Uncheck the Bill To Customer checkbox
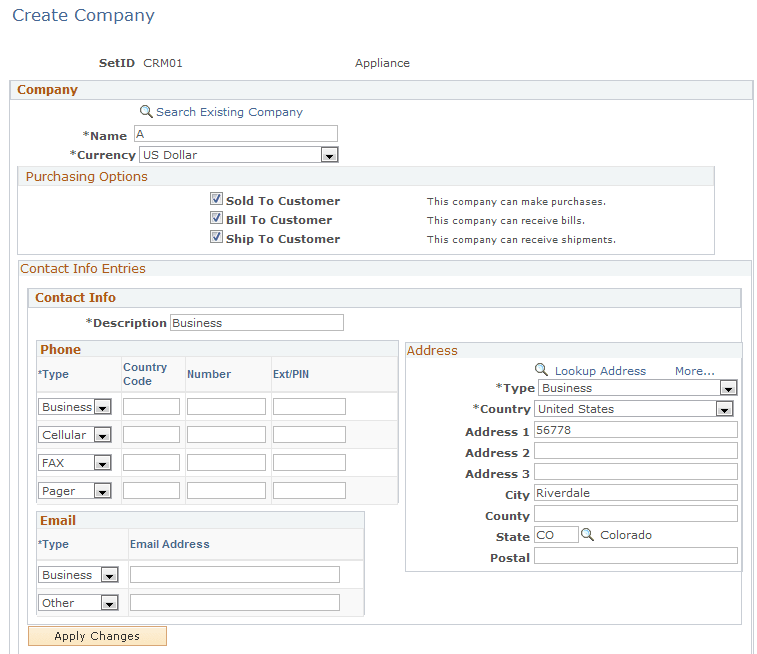Image resolution: width=757 pixels, height=654 pixels. tap(216, 218)
